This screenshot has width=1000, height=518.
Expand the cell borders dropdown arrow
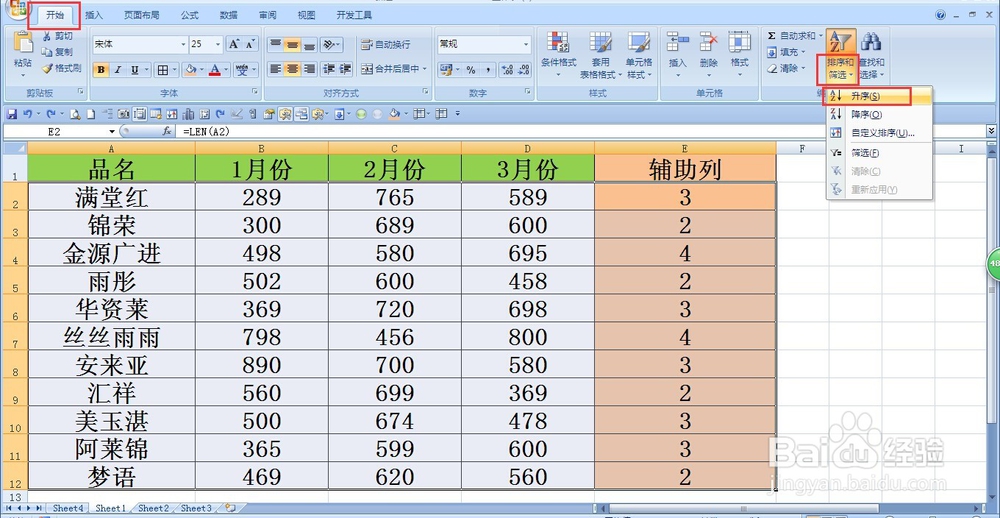[175, 70]
